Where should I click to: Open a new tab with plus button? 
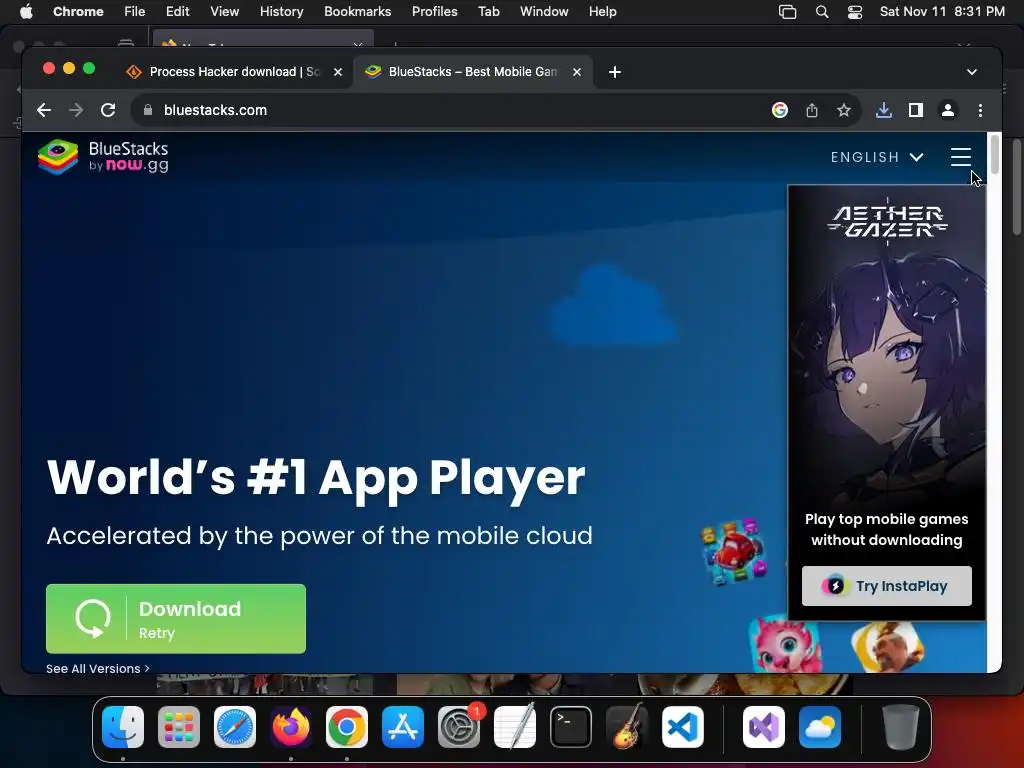615,72
